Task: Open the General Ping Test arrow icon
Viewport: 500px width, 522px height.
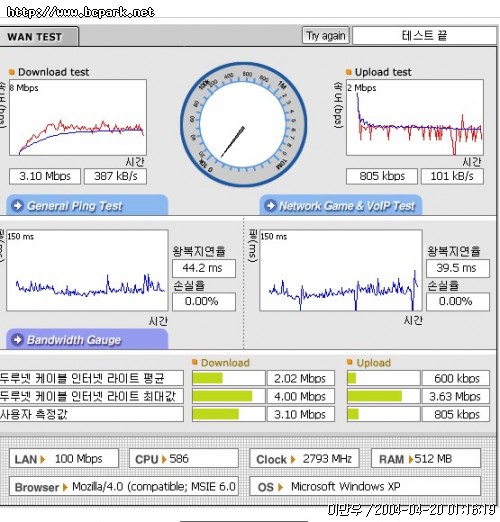Action: click(17, 206)
